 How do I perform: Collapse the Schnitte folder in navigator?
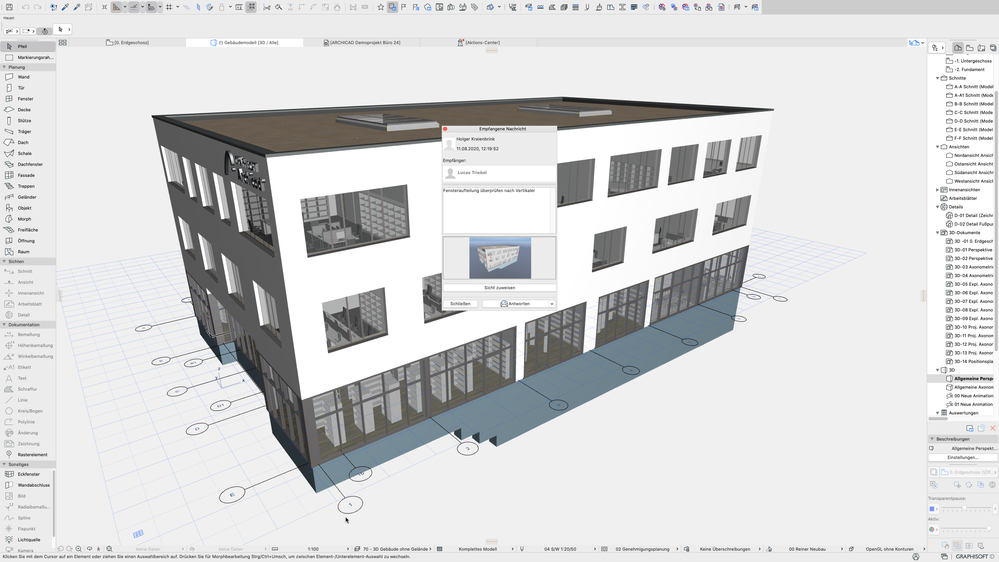pyautogui.click(x=937, y=78)
